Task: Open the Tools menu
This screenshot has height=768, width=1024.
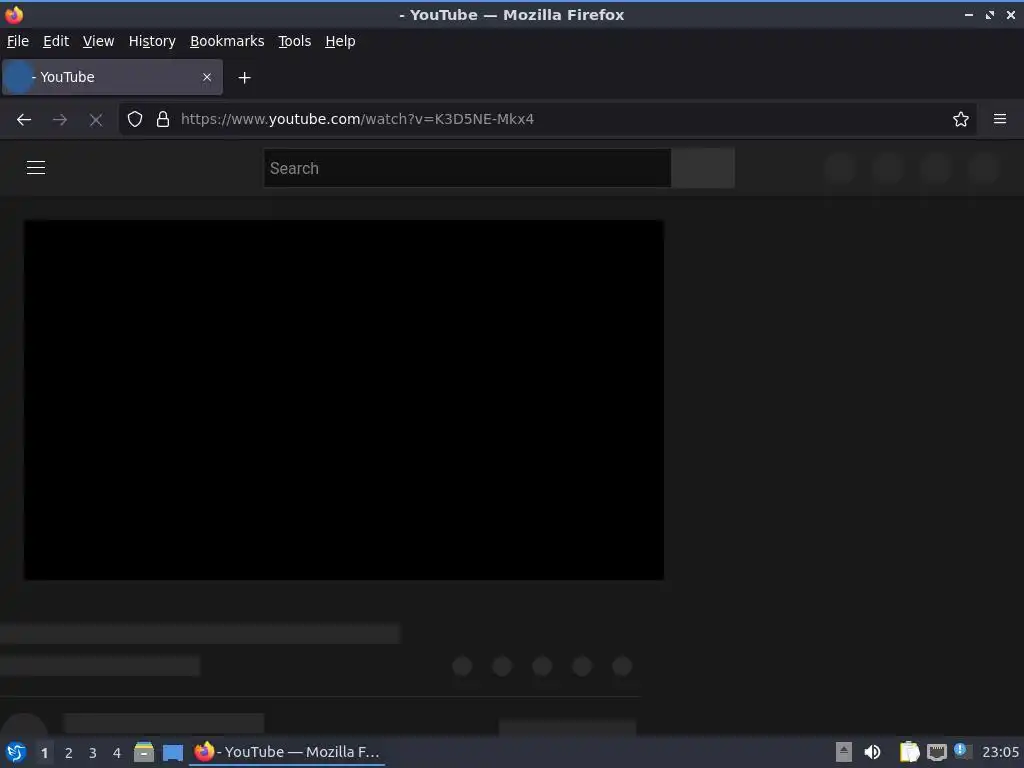Action: point(295,41)
